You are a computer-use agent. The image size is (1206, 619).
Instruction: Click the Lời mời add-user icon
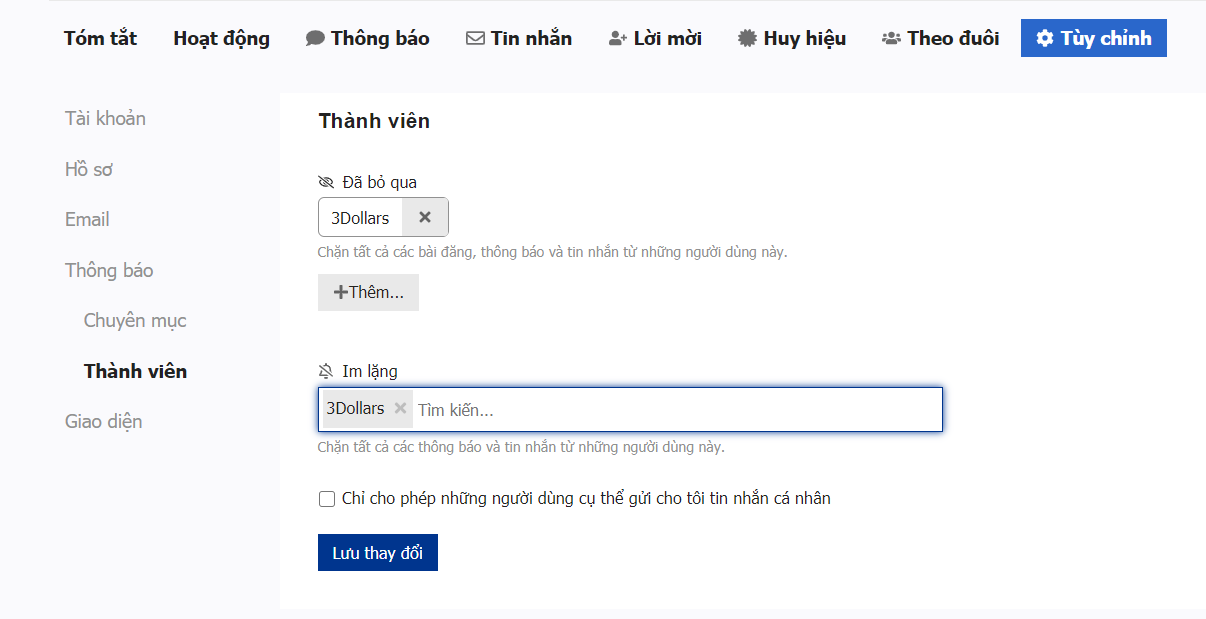(x=617, y=39)
